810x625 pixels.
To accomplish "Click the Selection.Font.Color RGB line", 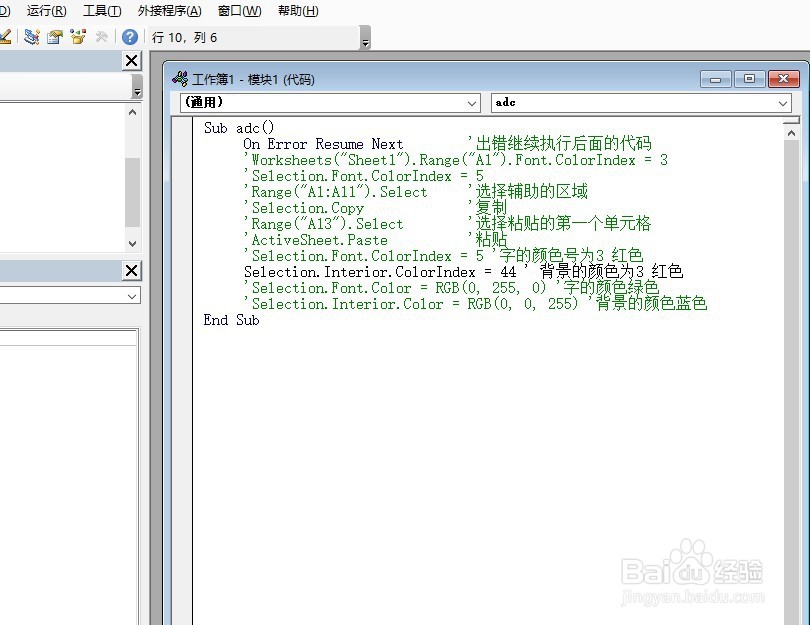I will click(x=451, y=288).
